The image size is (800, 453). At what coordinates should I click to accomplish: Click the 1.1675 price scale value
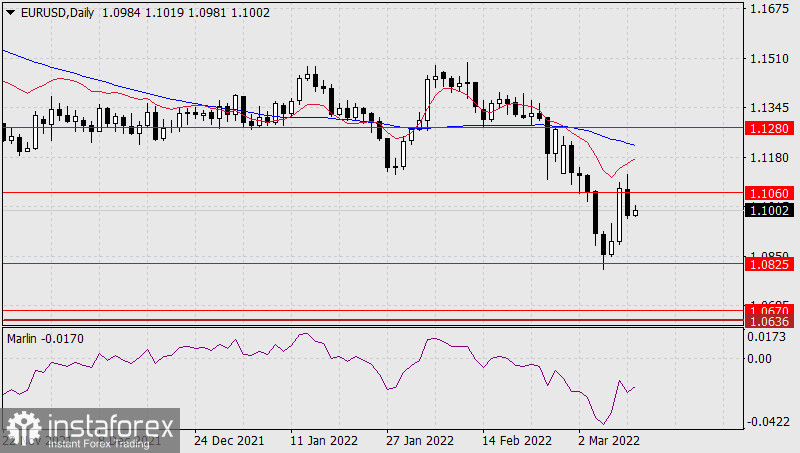point(770,10)
